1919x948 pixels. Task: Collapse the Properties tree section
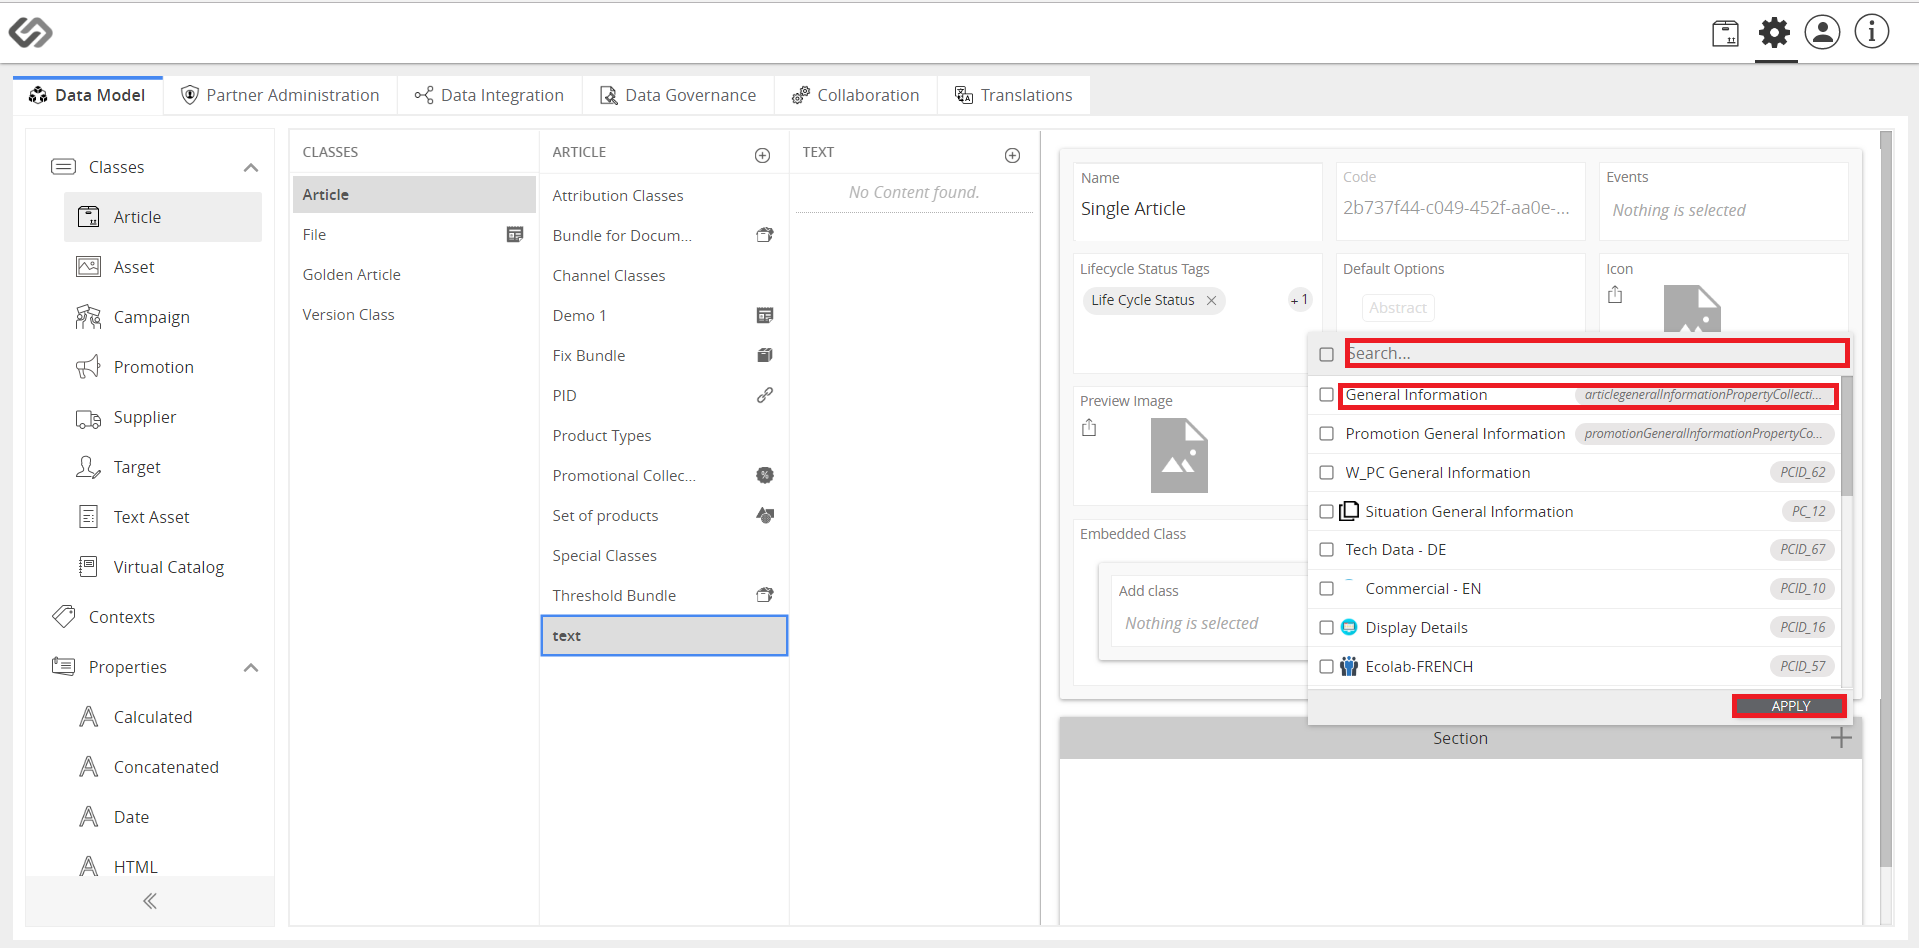coord(251,667)
